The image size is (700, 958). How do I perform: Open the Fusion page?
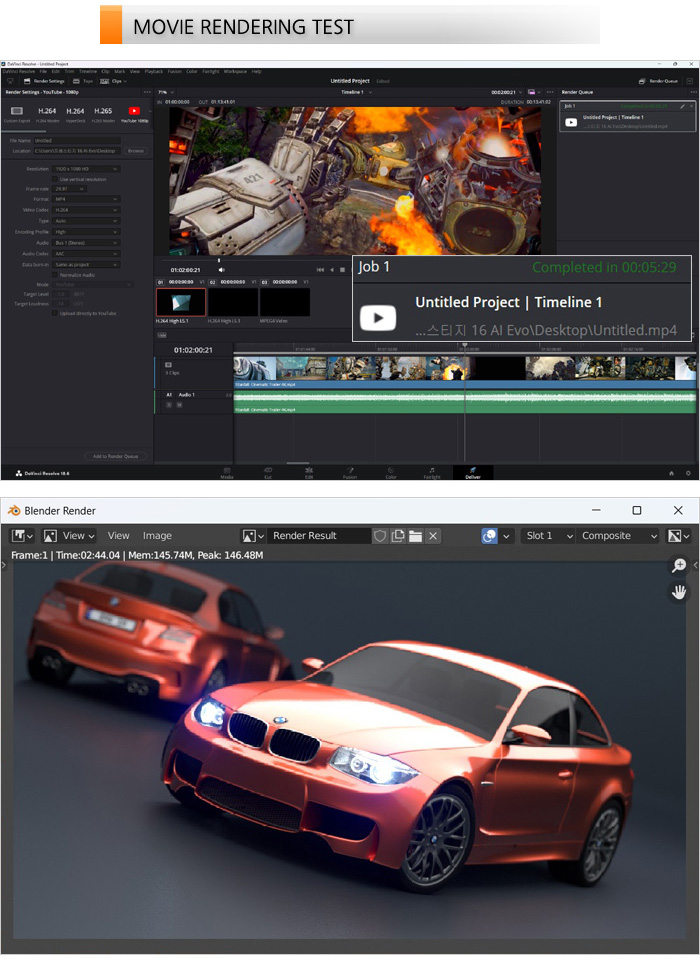pos(350,473)
